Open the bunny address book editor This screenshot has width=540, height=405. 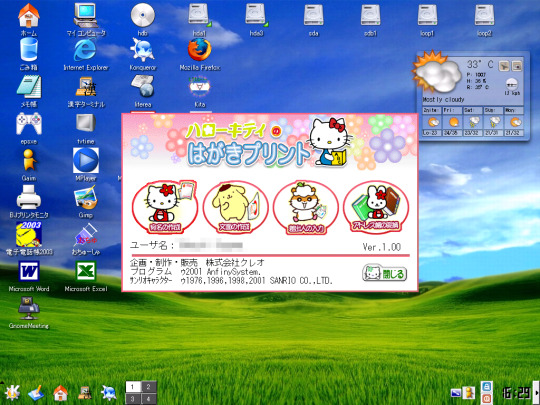pos(376,207)
